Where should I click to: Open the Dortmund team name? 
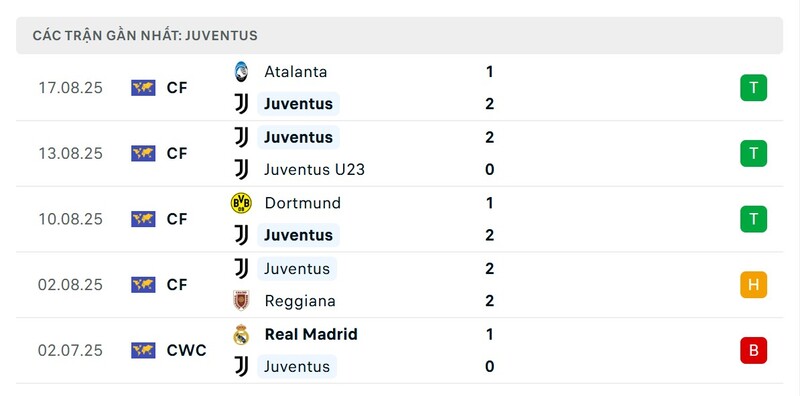[x=303, y=203]
